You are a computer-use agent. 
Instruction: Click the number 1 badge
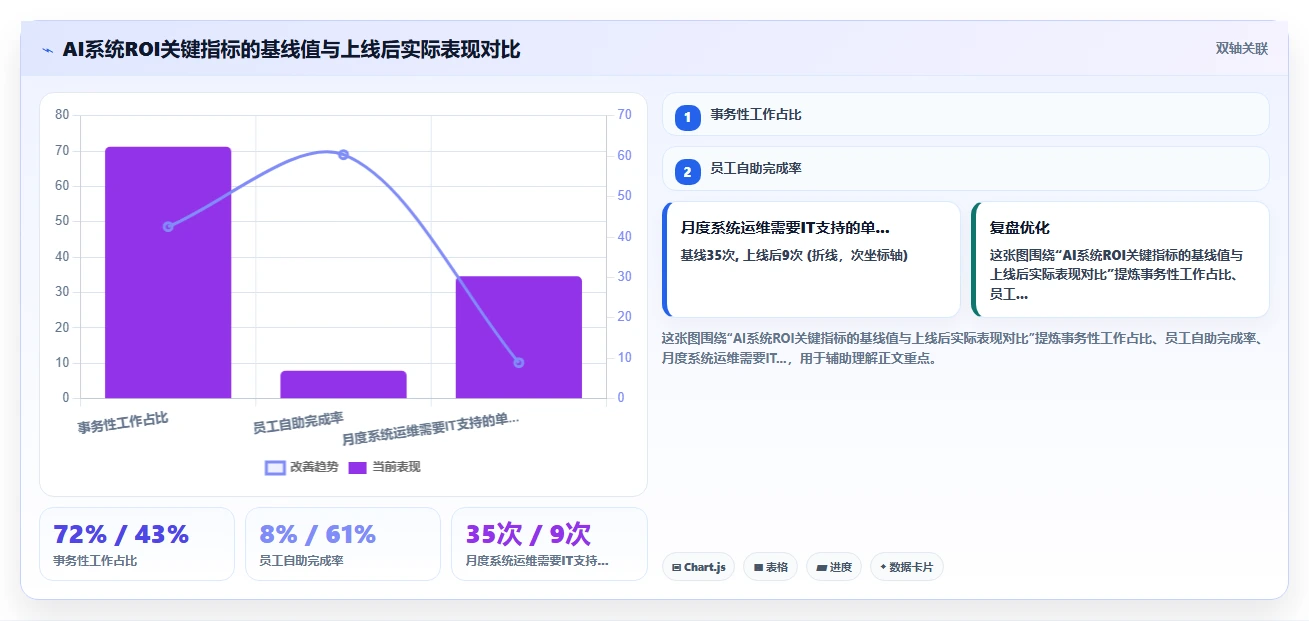tap(688, 117)
